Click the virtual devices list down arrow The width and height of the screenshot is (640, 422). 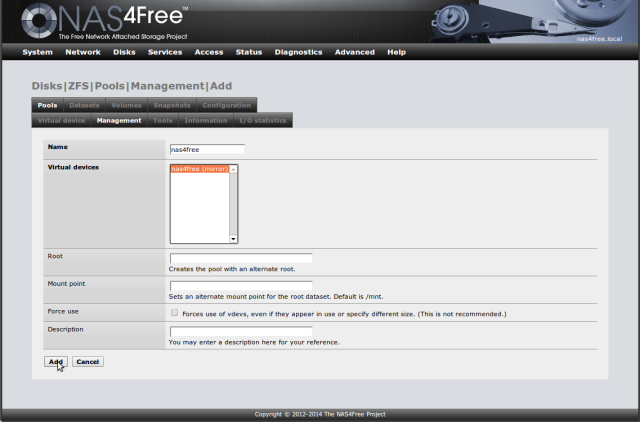coord(233,239)
